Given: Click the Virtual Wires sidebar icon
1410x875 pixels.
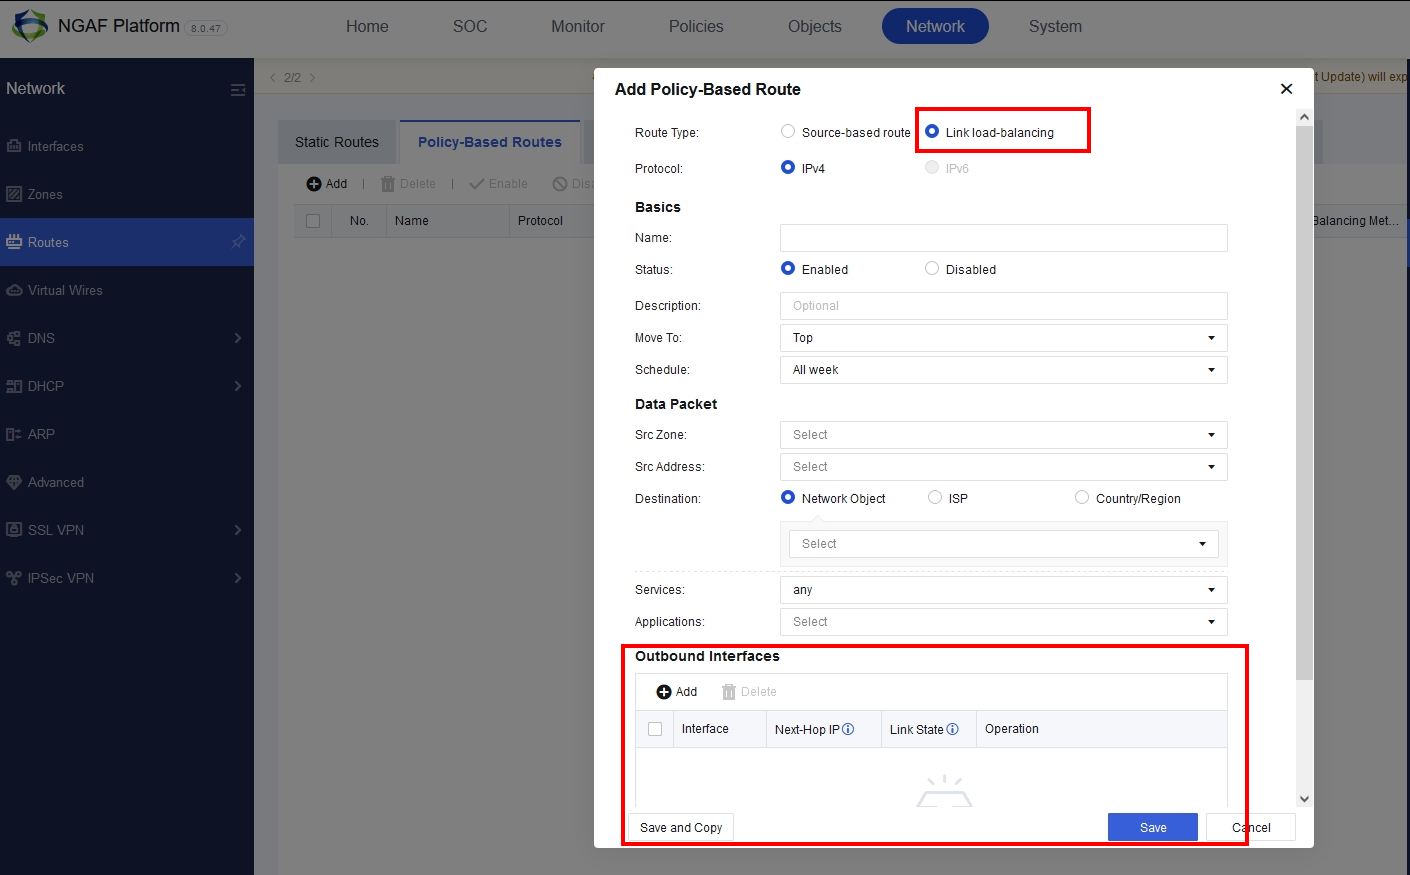Looking at the screenshot, I should (x=14, y=290).
